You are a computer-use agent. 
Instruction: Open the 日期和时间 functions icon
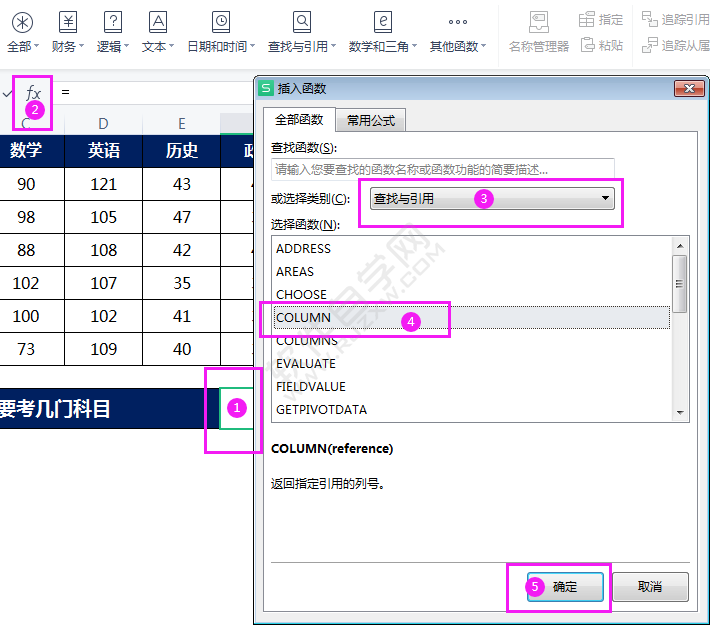221,22
